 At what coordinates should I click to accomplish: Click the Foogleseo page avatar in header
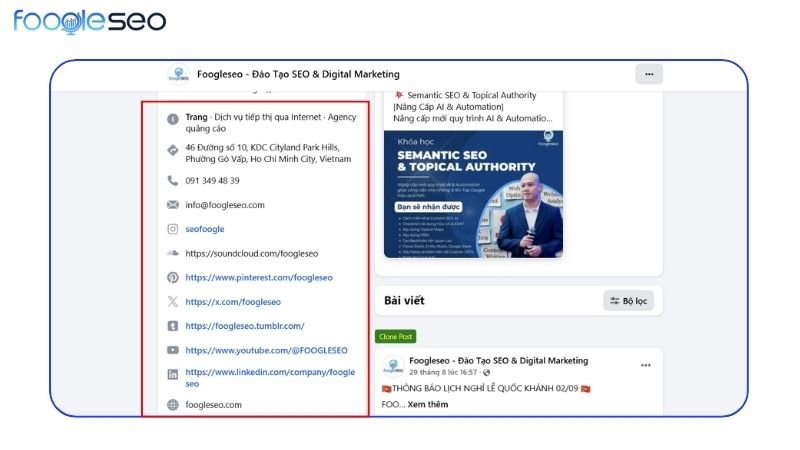179,74
